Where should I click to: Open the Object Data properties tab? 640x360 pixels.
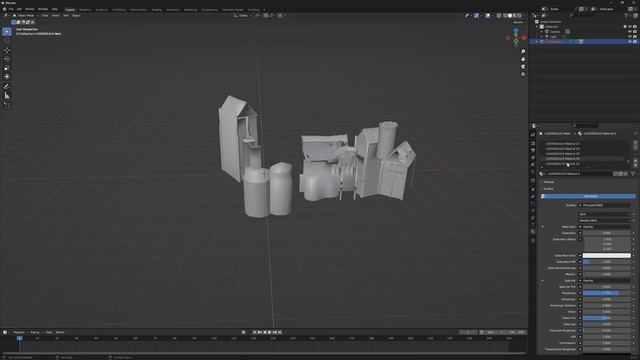click(x=533, y=224)
